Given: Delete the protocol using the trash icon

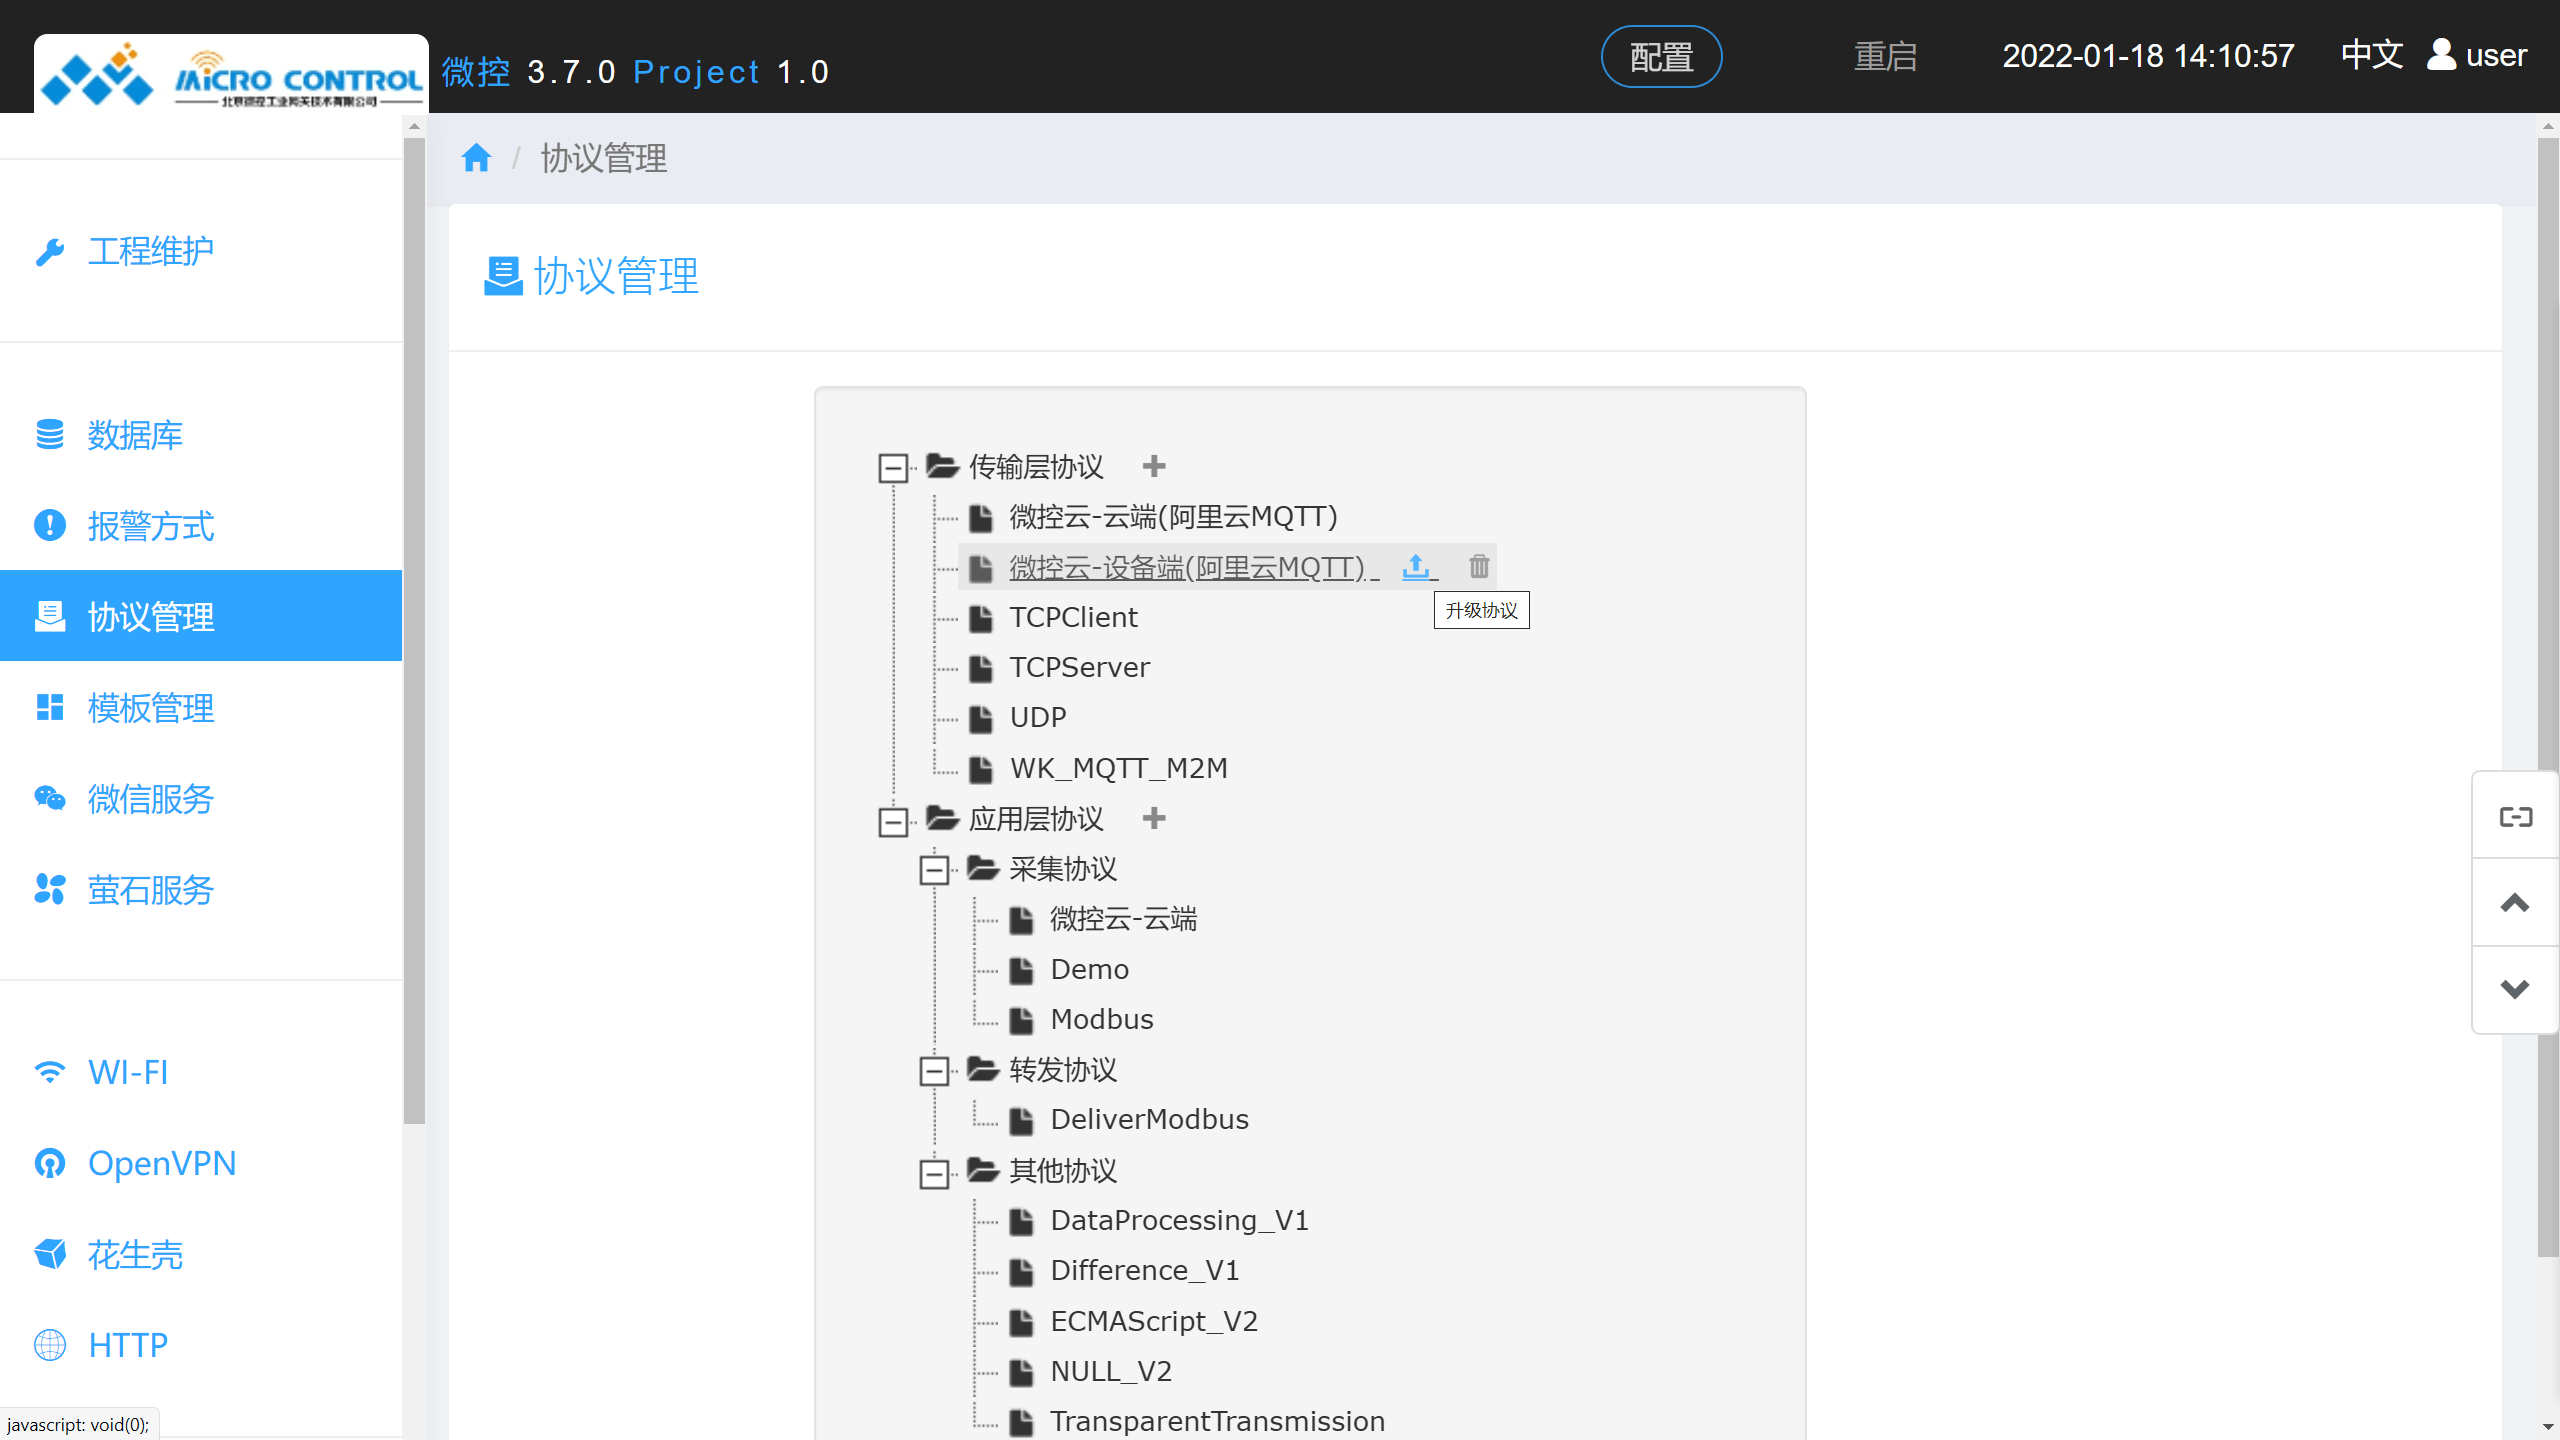Looking at the screenshot, I should coord(1479,566).
